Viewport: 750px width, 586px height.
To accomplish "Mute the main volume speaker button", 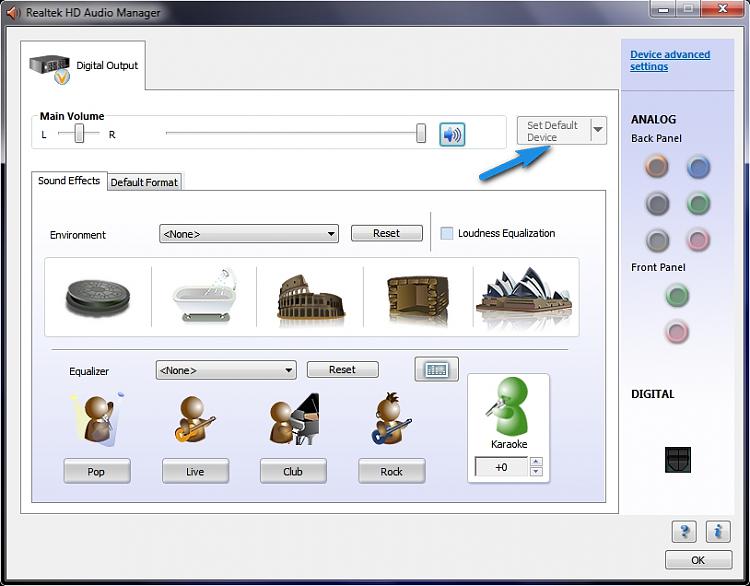I will pos(452,134).
